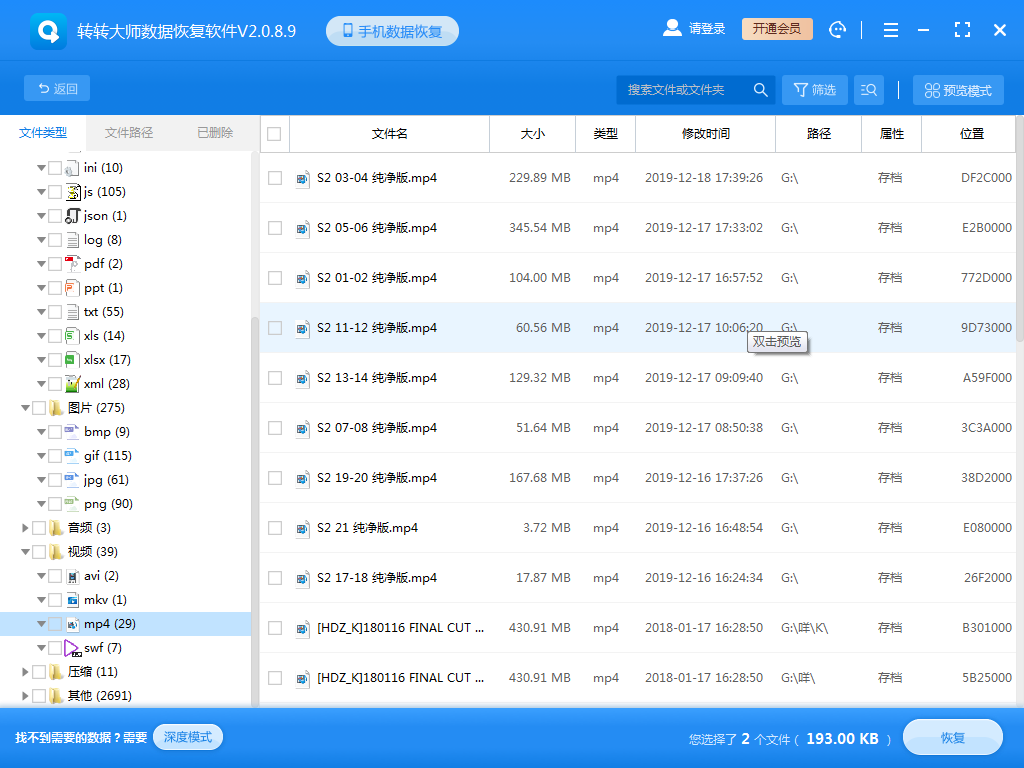Expand the 压缩 (11) tree node

pos(25,671)
